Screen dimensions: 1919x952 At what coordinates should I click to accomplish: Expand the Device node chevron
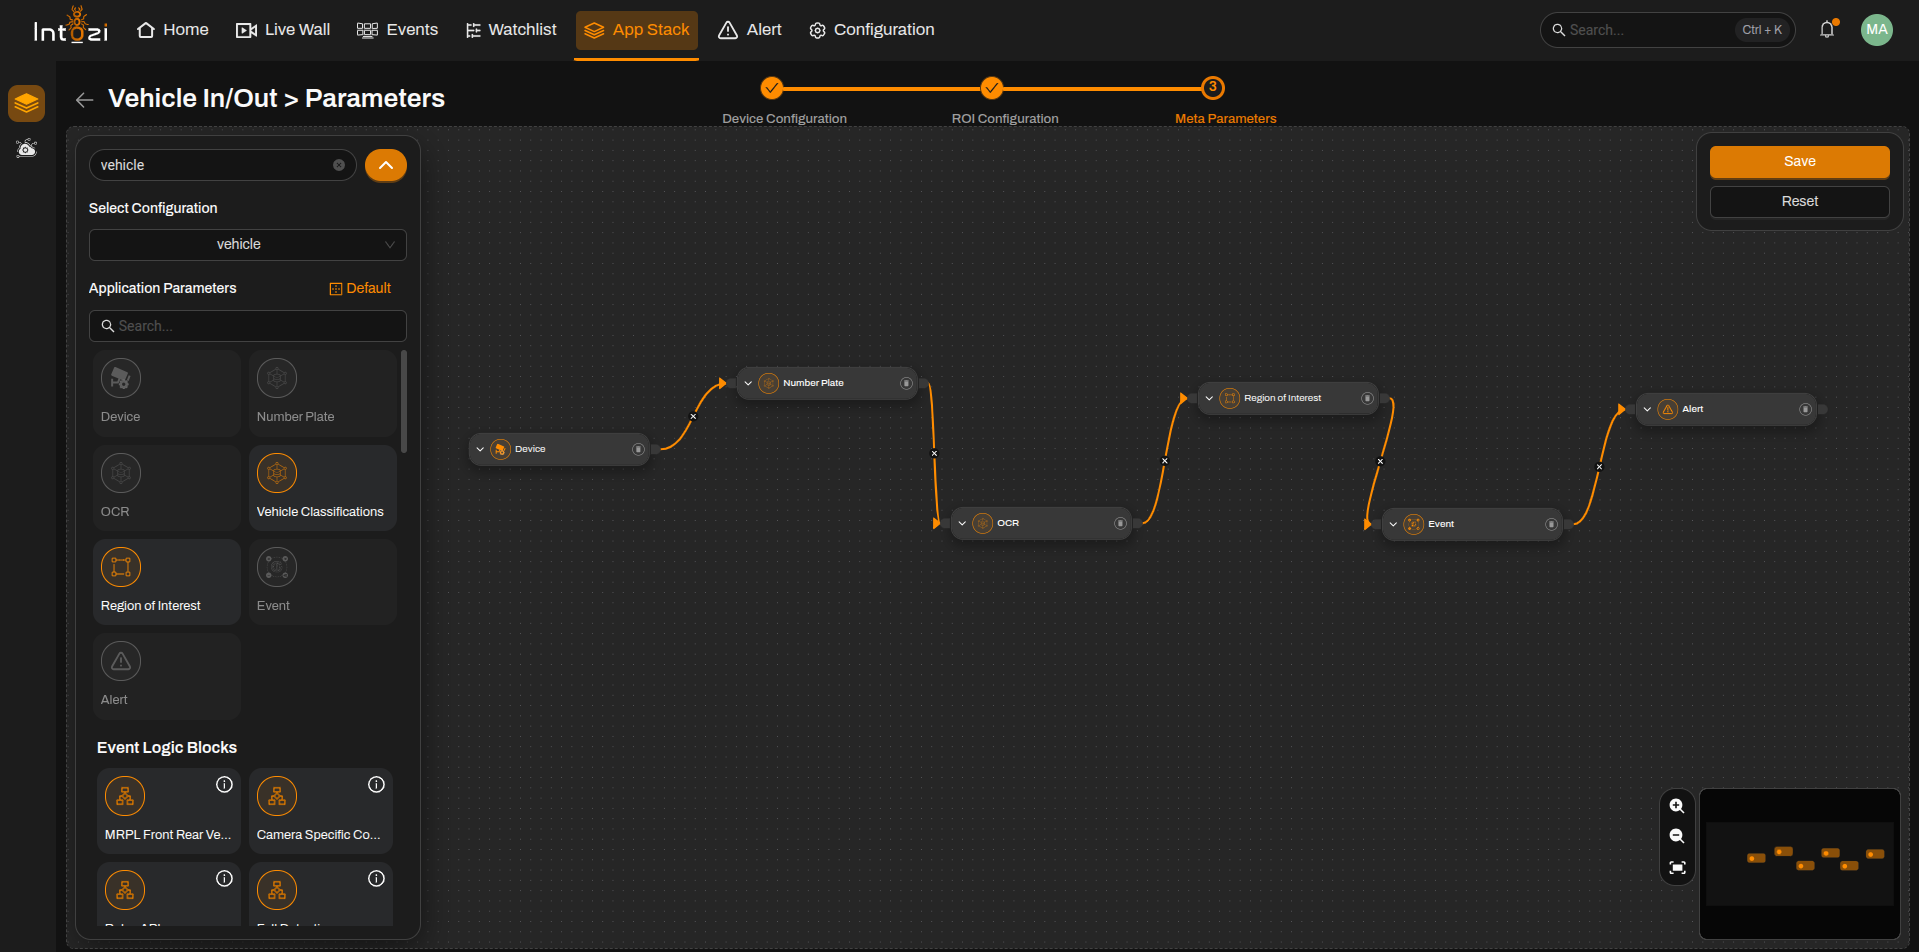click(x=480, y=450)
